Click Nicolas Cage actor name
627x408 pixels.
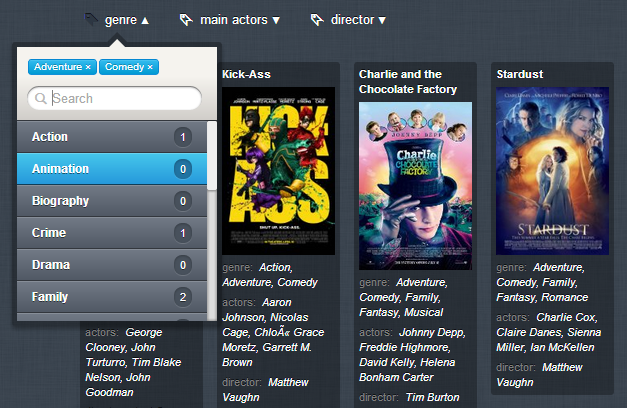point(265,325)
